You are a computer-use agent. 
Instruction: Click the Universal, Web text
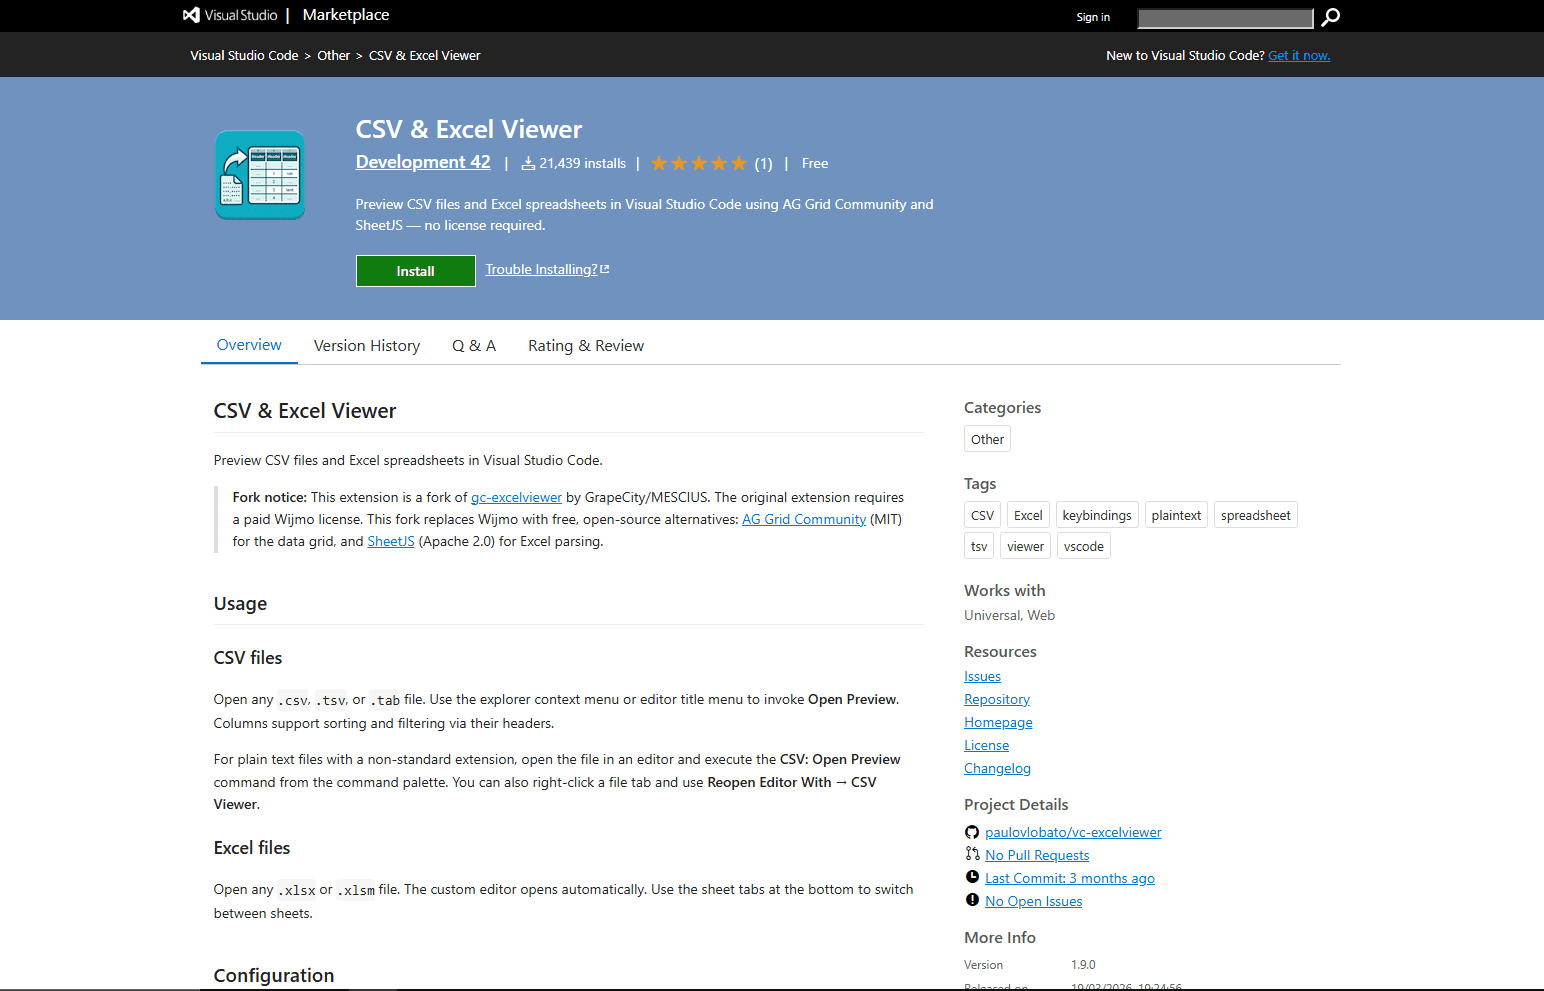1009,615
